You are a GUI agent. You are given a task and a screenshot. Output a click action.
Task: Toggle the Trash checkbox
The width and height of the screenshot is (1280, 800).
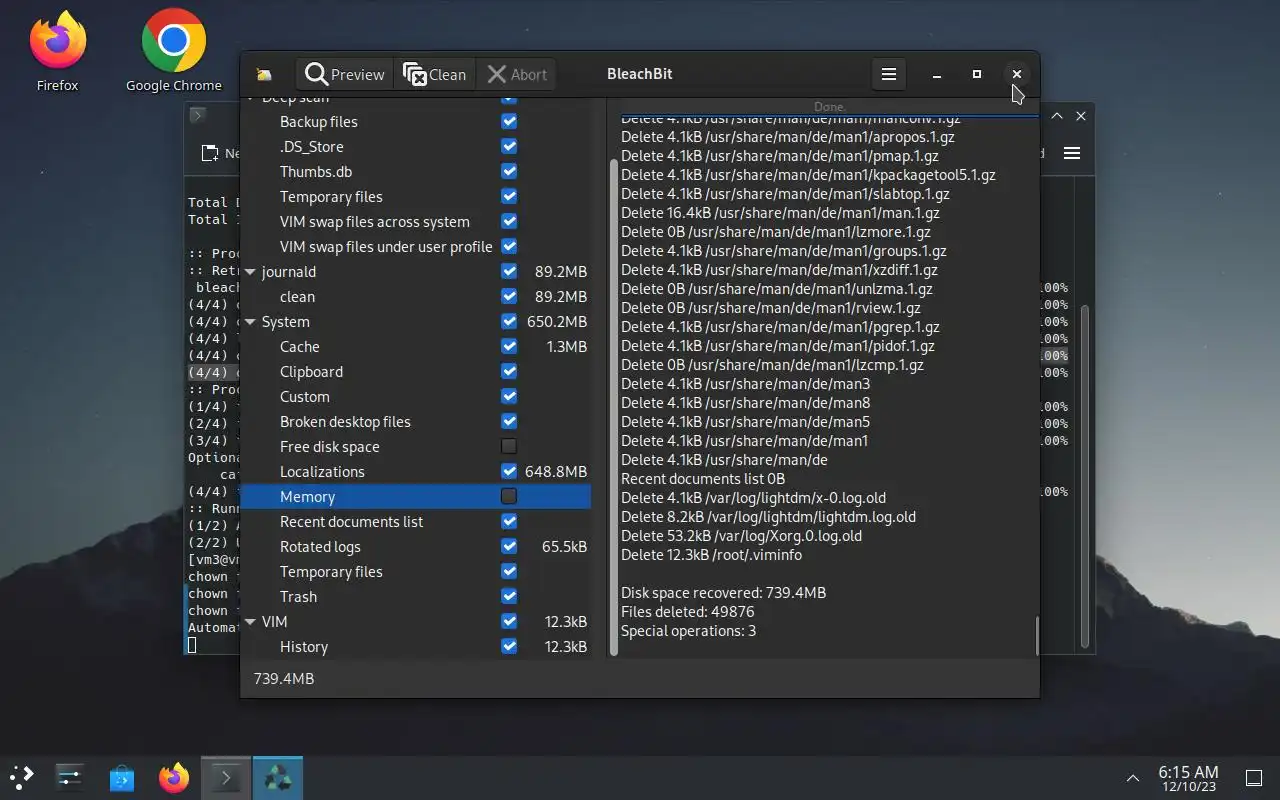coord(509,596)
